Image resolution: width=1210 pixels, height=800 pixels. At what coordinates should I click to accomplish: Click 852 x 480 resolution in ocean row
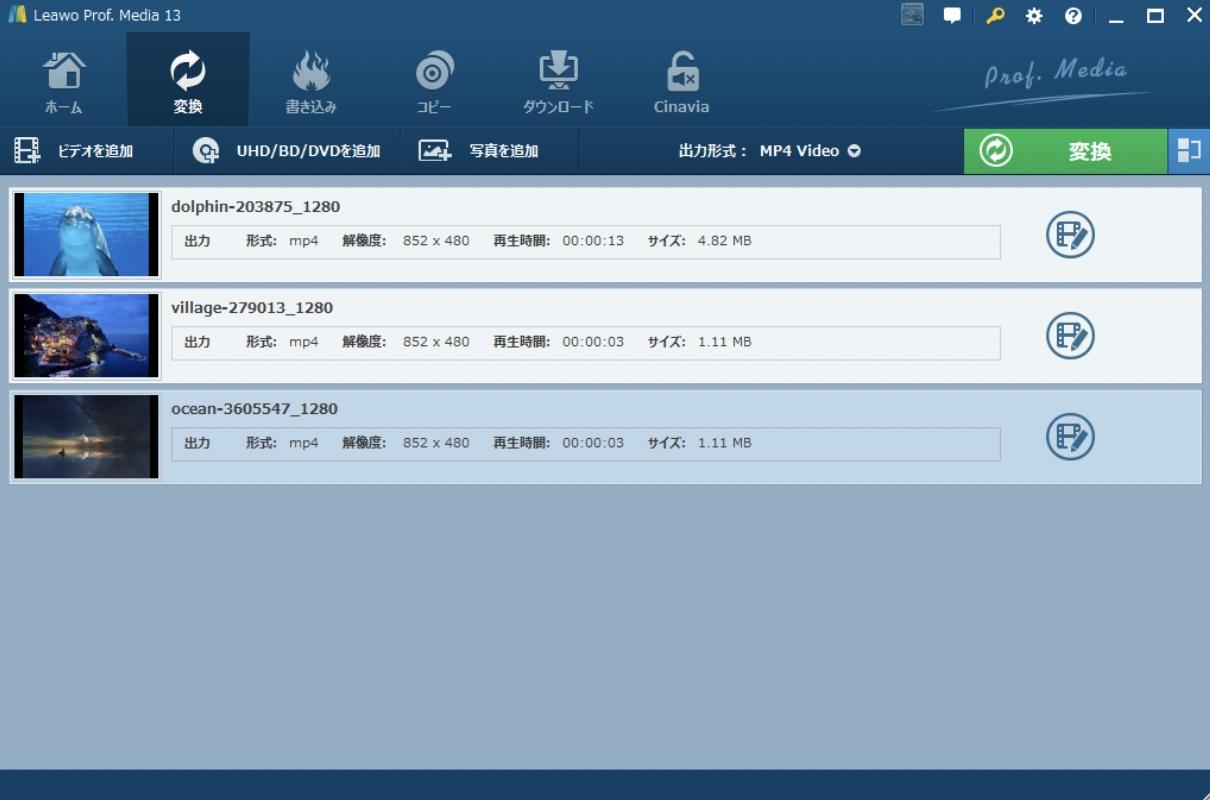point(436,443)
